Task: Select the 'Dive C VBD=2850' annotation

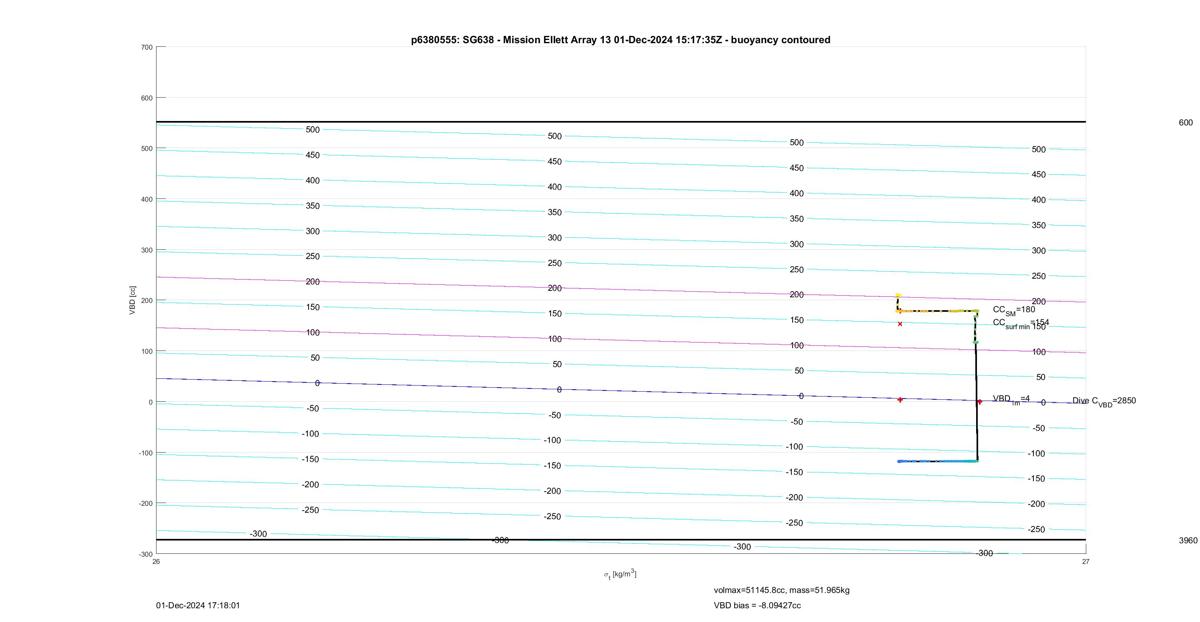Action: pyautogui.click(x=1104, y=401)
